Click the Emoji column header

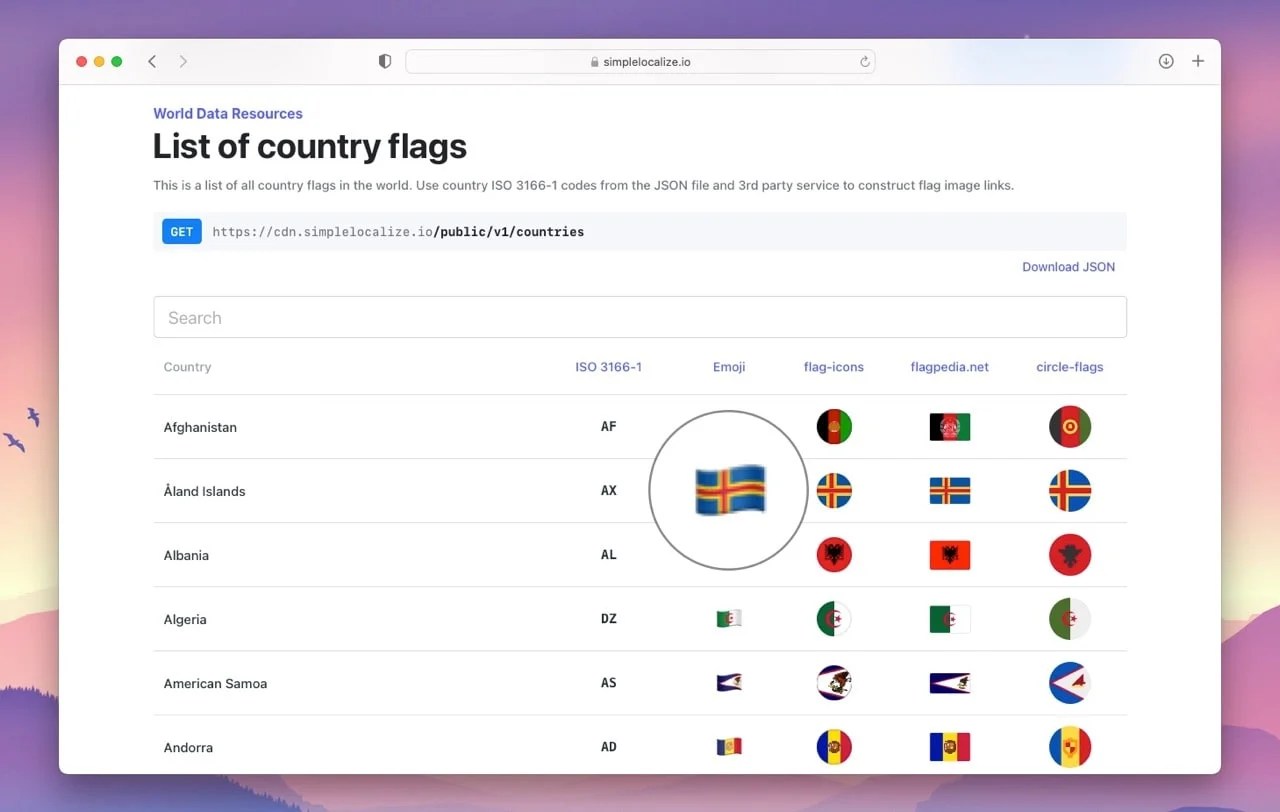point(728,367)
